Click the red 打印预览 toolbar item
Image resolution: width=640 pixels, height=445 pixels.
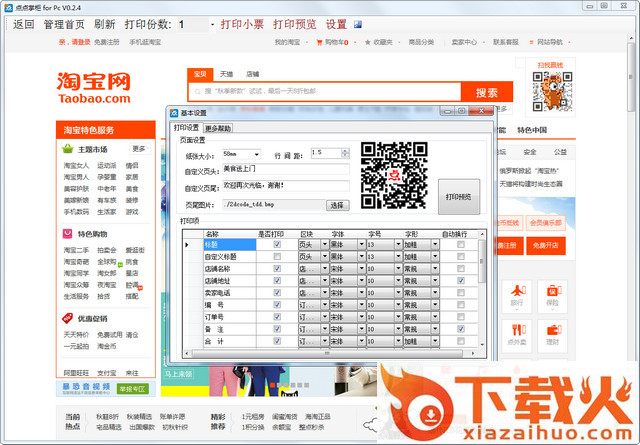[295, 24]
